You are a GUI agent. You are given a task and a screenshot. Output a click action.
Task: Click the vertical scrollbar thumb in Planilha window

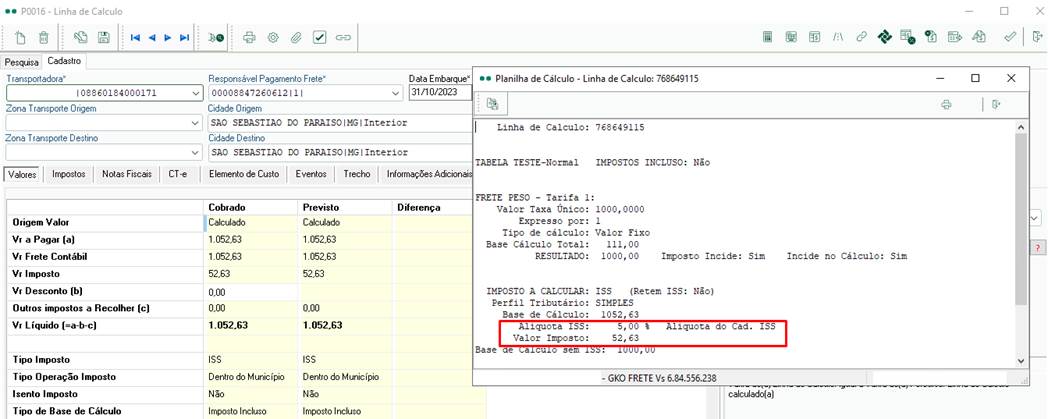[1019, 219]
